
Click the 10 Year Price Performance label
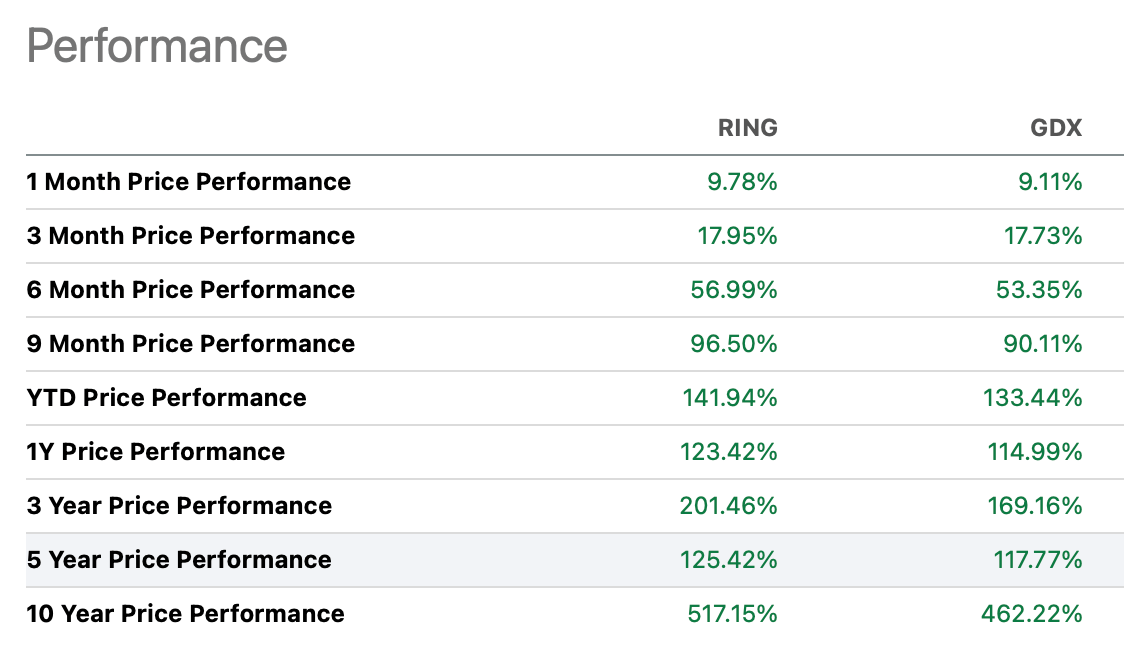click(x=186, y=614)
